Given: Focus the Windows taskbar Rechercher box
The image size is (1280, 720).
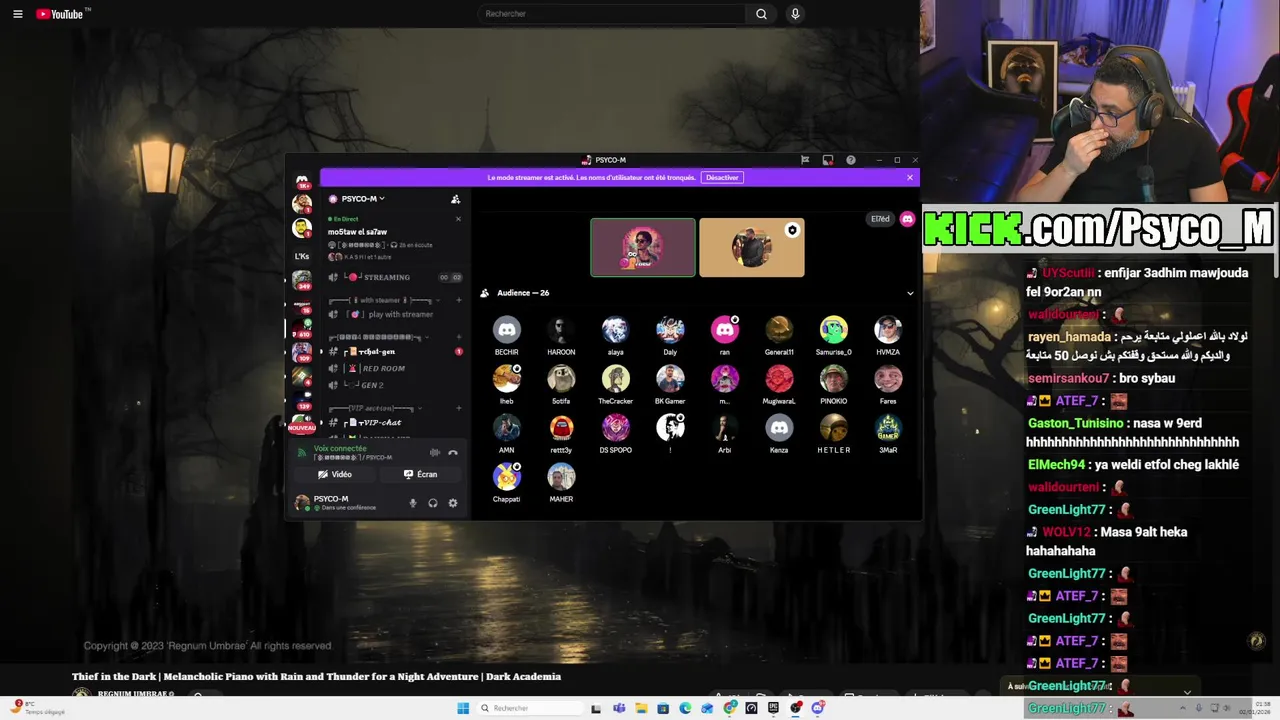Looking at the screenshot, I should (528, 708).
